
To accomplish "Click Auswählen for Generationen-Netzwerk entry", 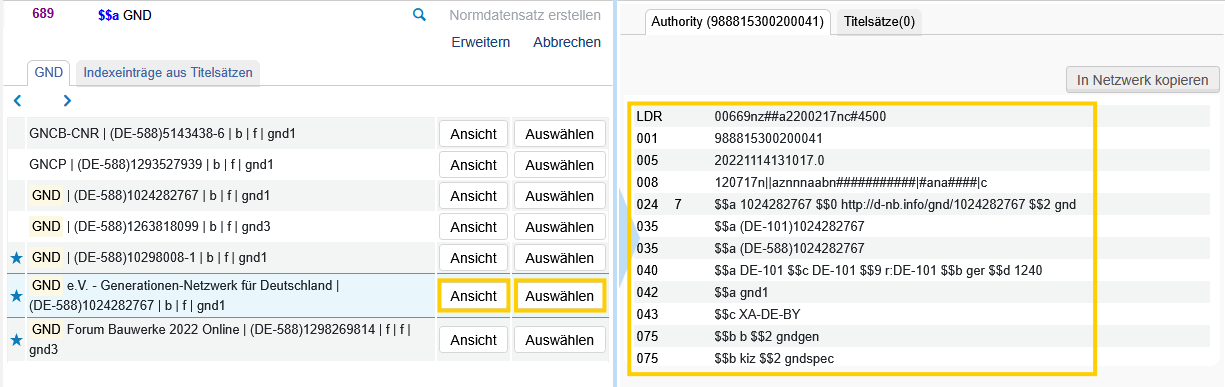I will pos(560,296).
